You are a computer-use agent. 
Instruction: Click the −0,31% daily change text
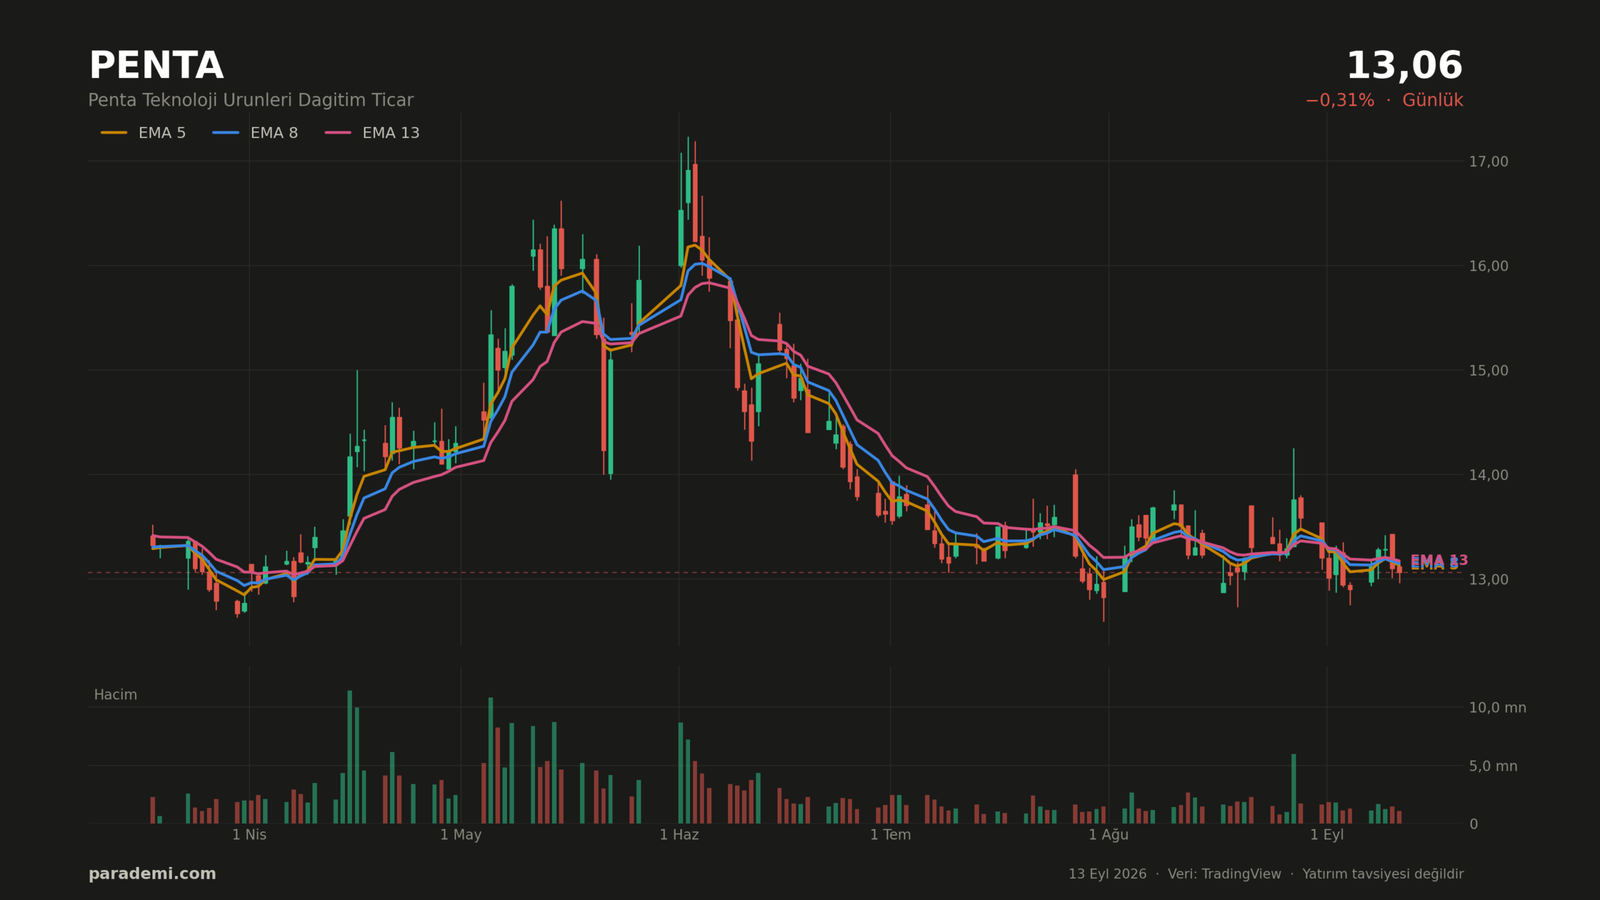tap(1339, 100)
